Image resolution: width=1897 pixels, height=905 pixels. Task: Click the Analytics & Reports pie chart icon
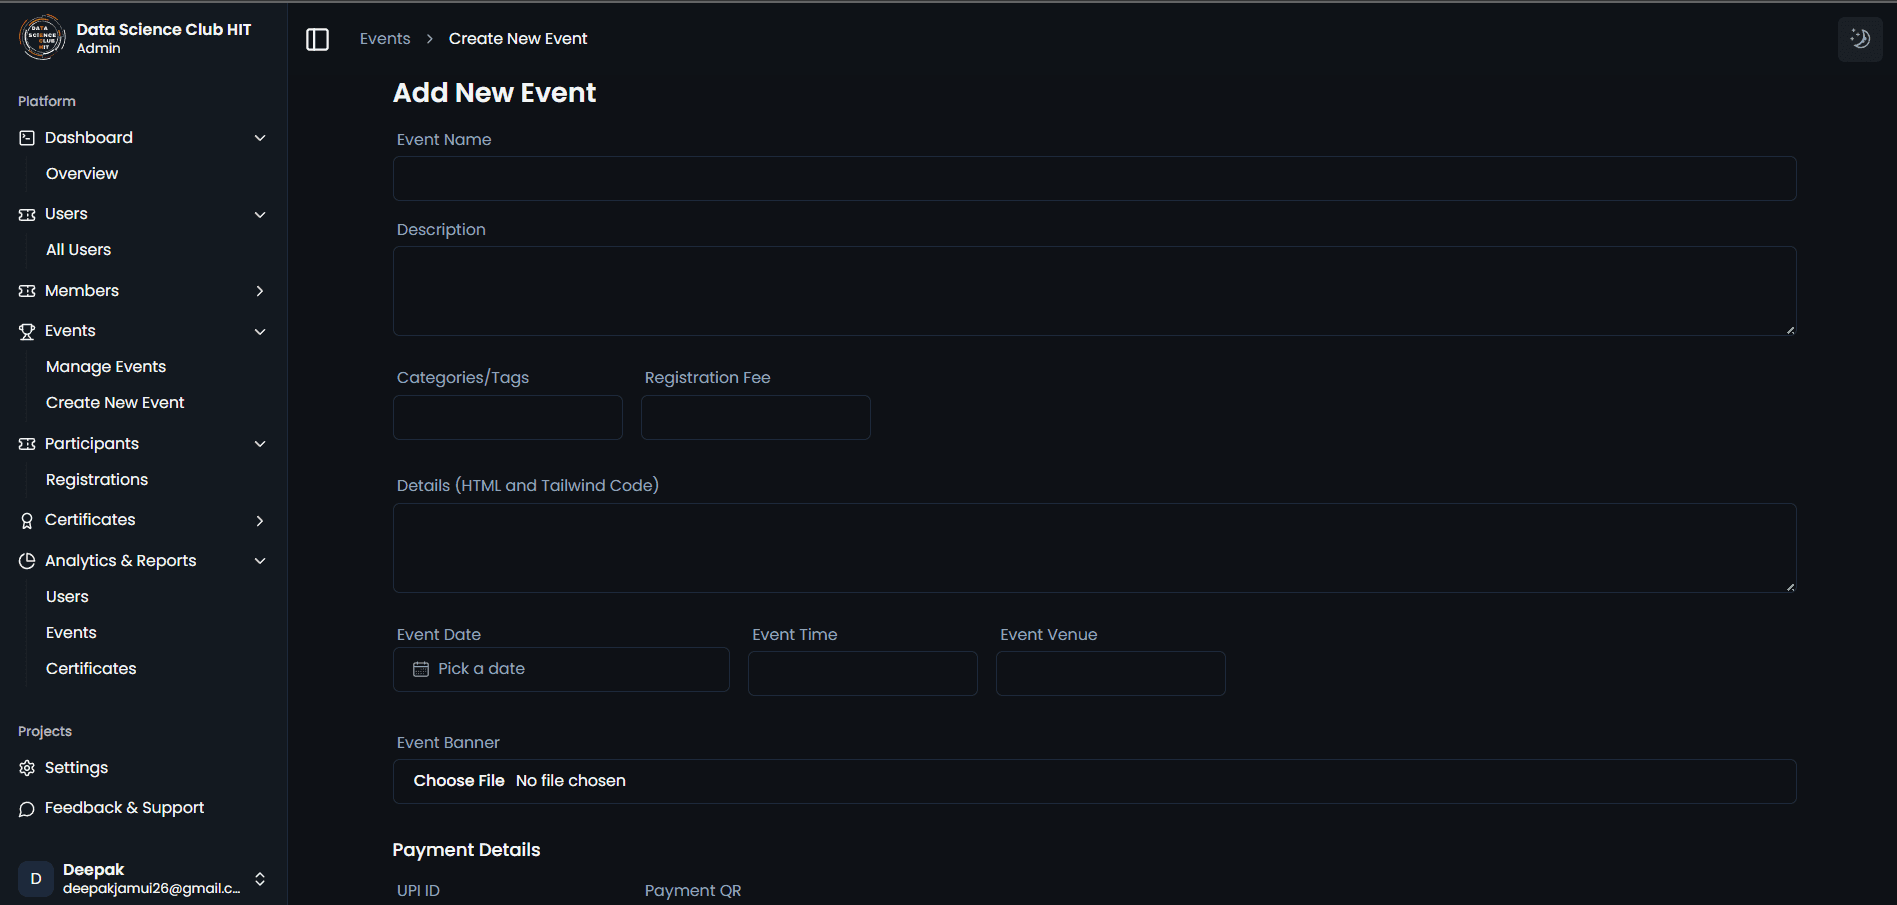pos(26,560)
